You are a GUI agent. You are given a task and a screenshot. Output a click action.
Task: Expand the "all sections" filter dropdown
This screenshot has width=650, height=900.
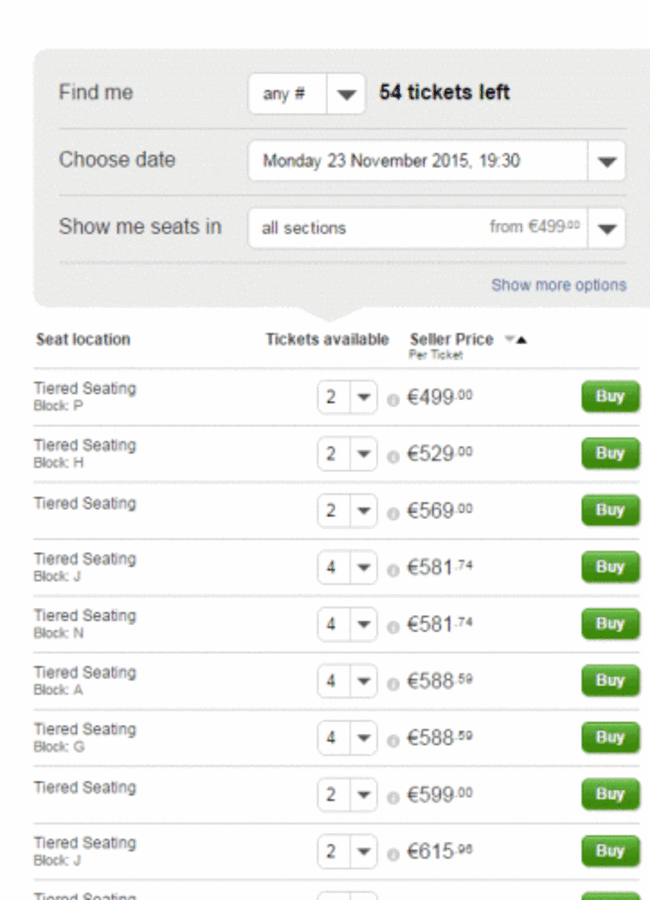click(x=607, y=227)
